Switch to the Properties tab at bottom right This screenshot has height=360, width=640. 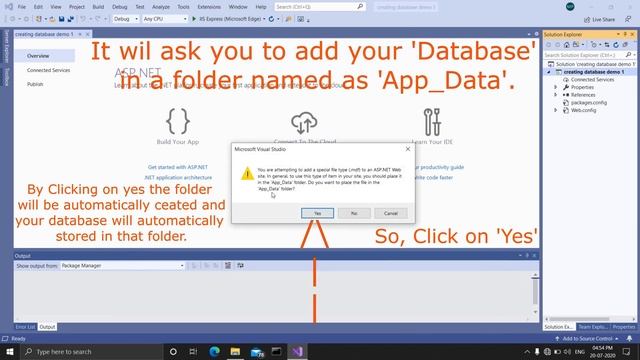point(623,327)
